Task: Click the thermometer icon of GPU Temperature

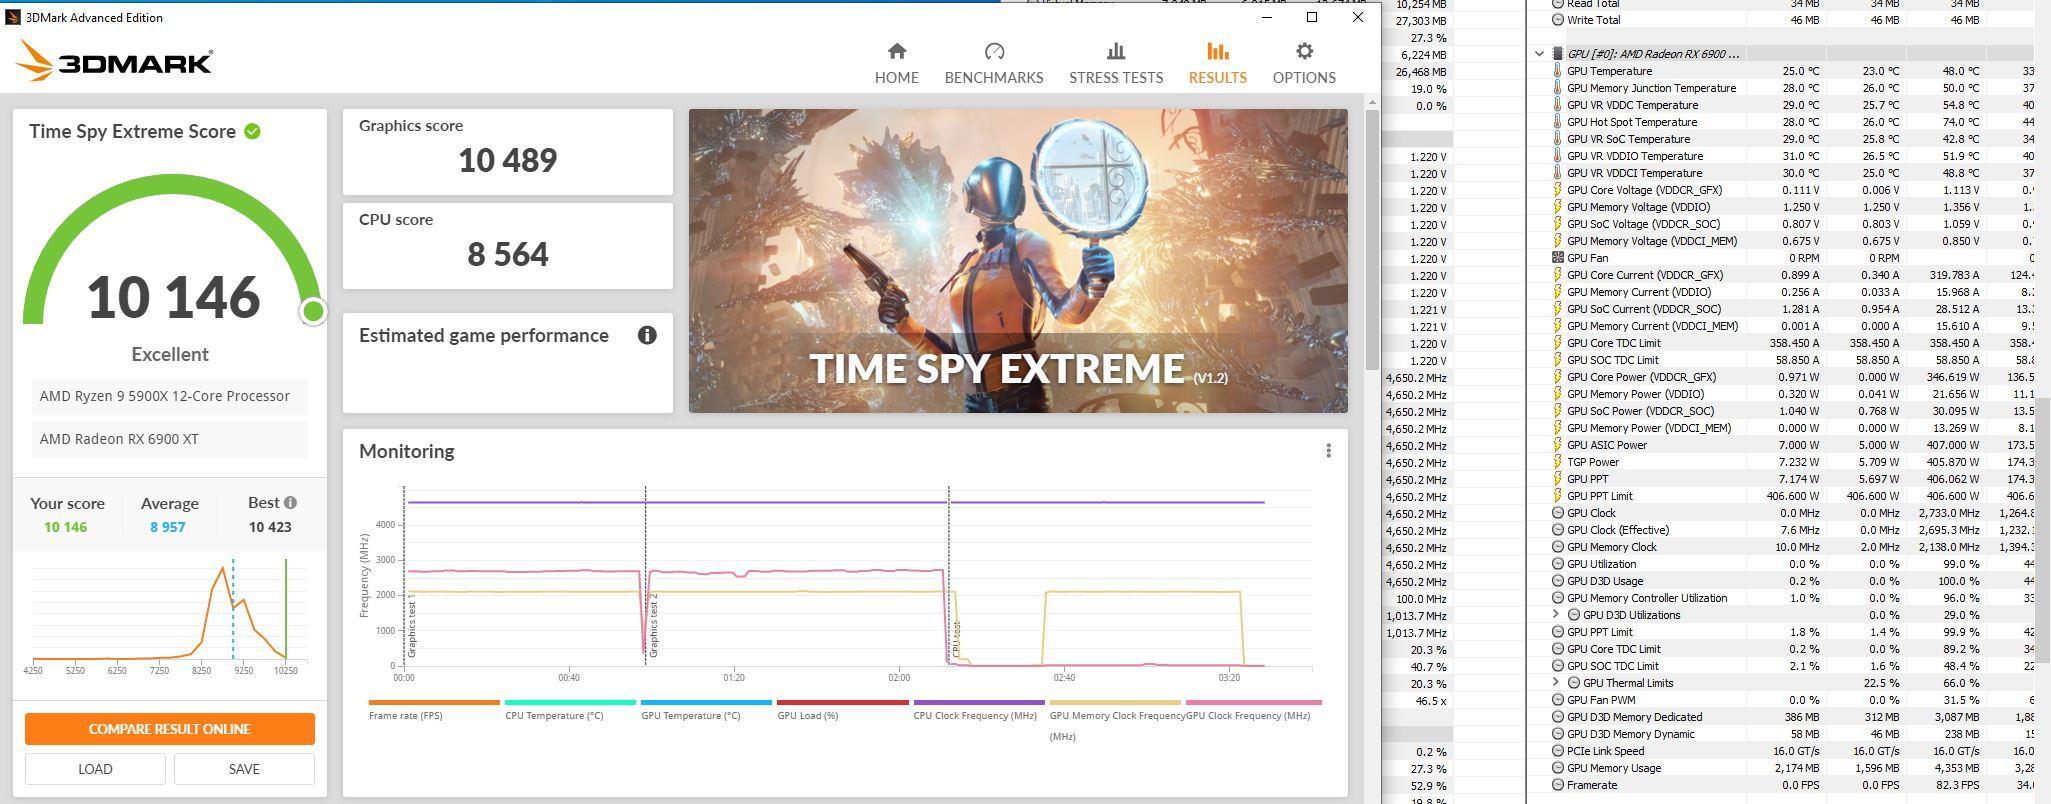Action: [x=1557, y=71]
